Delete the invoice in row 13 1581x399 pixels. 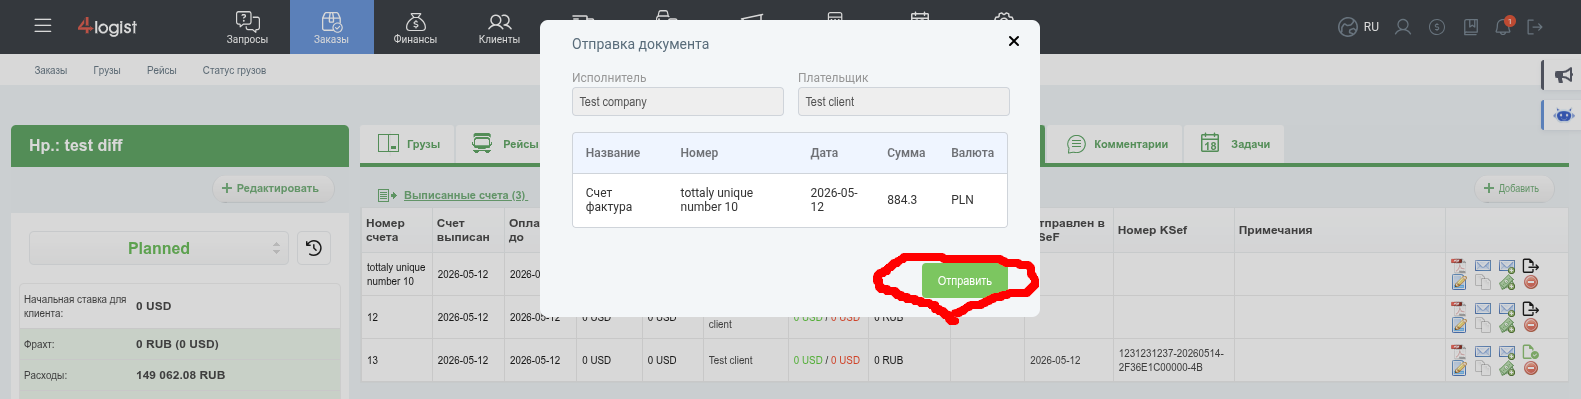(1531, 369)
